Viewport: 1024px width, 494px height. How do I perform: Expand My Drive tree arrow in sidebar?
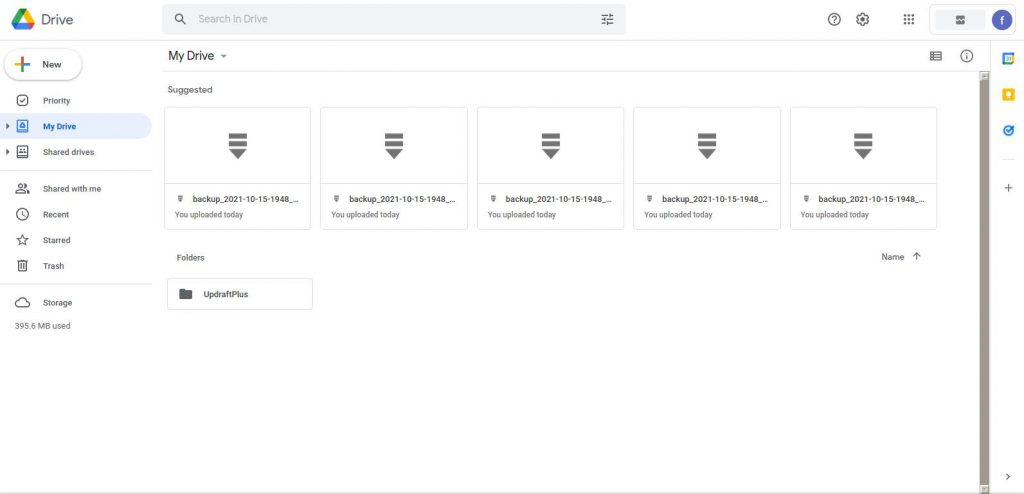[8, 126]
